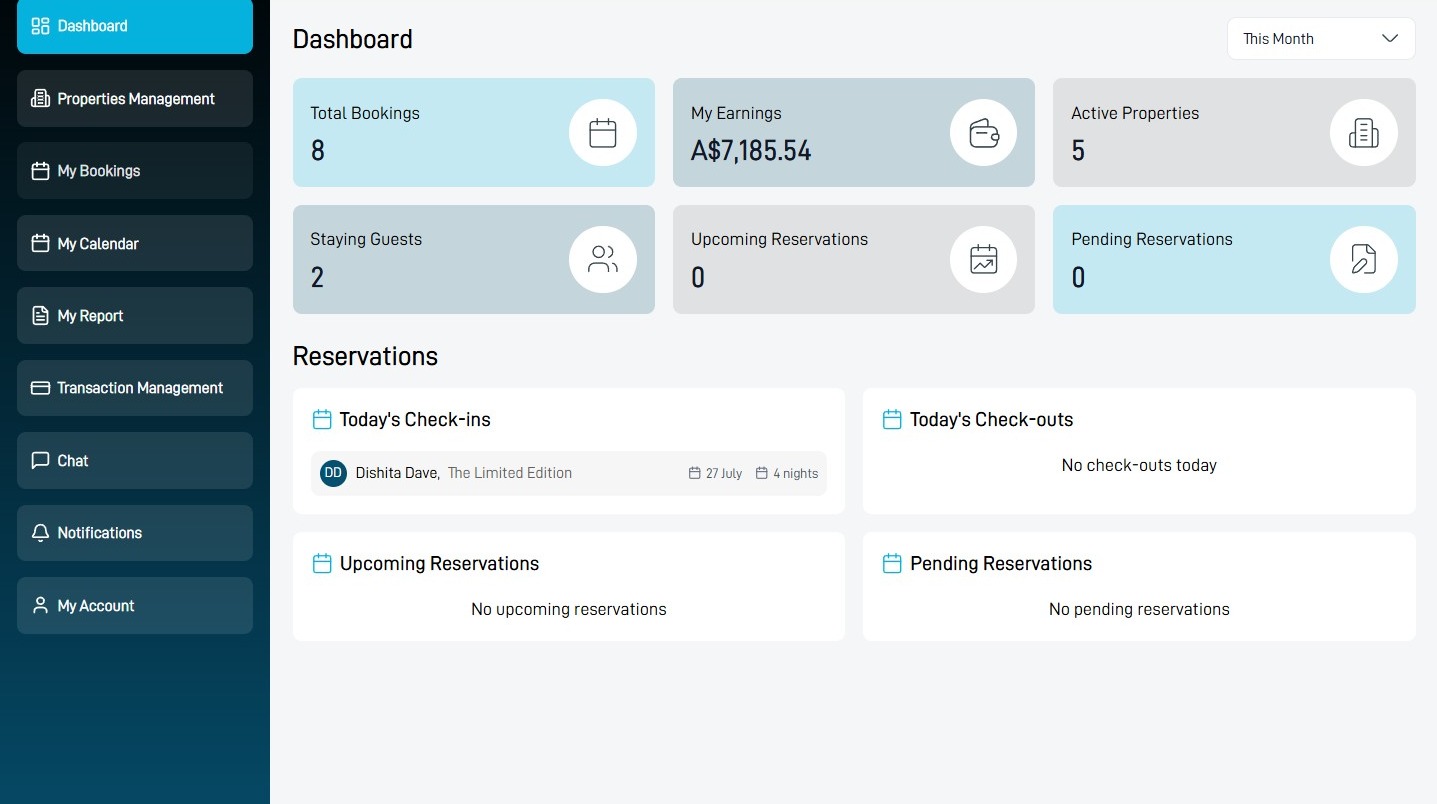
Task: Click calendar icon beside Upcoming Reservations panel heading
Action: click(322, 564)
